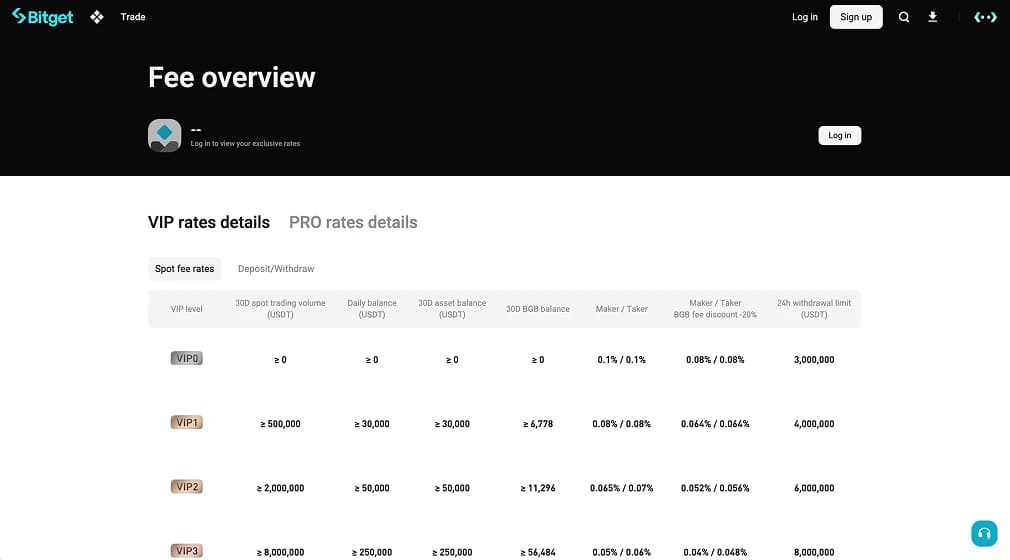This screenshot has width=1010, height=560.
Task: Click the 30D spot trading volume header
Action: coord(280,309)
